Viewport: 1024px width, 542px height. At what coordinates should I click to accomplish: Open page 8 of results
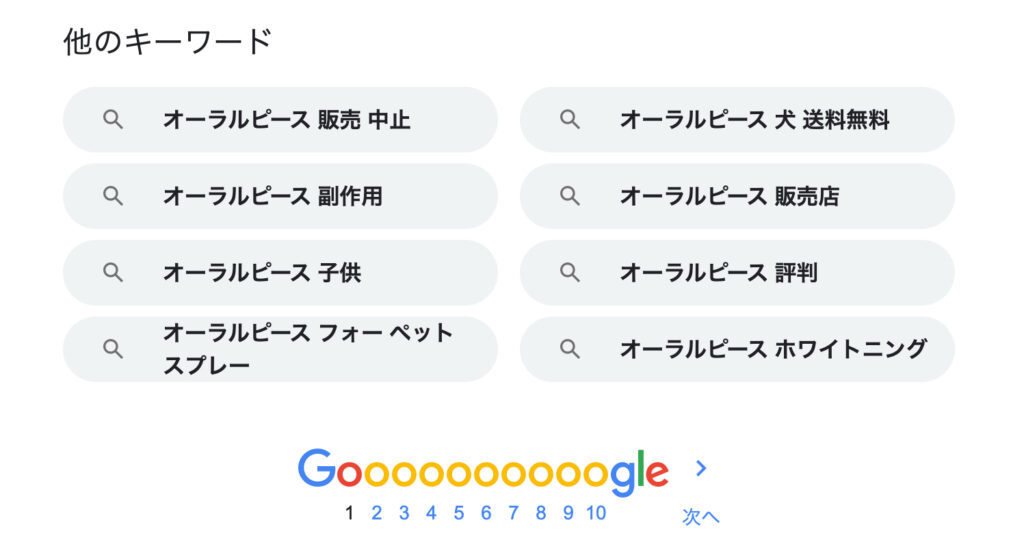pyautogui.click(x=541, y=513)
